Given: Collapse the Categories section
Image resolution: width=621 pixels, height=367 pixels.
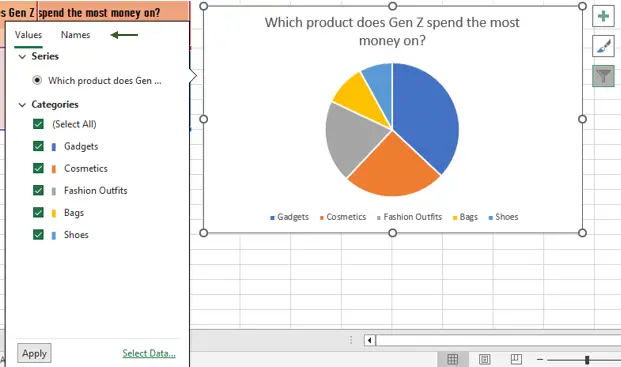Looking at the screenshot, I should pos(22,105).
